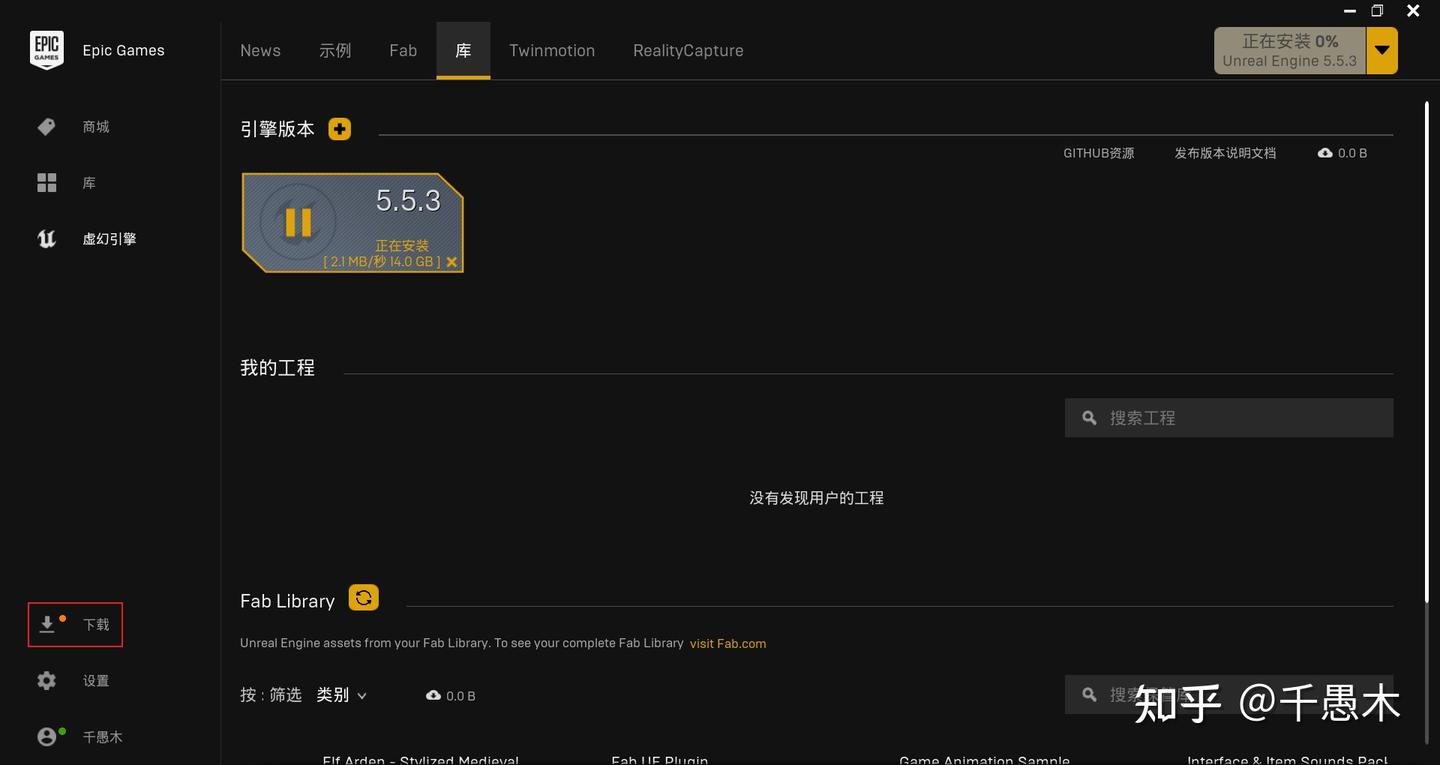This screenshot has height=765, width=1440.
Task: Open the 下载 downloads panel
Action: (x=75, y=623)
